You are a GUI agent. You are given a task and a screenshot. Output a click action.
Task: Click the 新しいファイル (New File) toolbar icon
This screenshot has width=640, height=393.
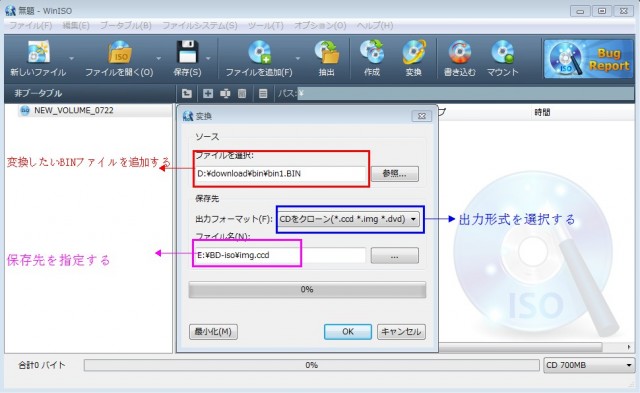[38, 52]
